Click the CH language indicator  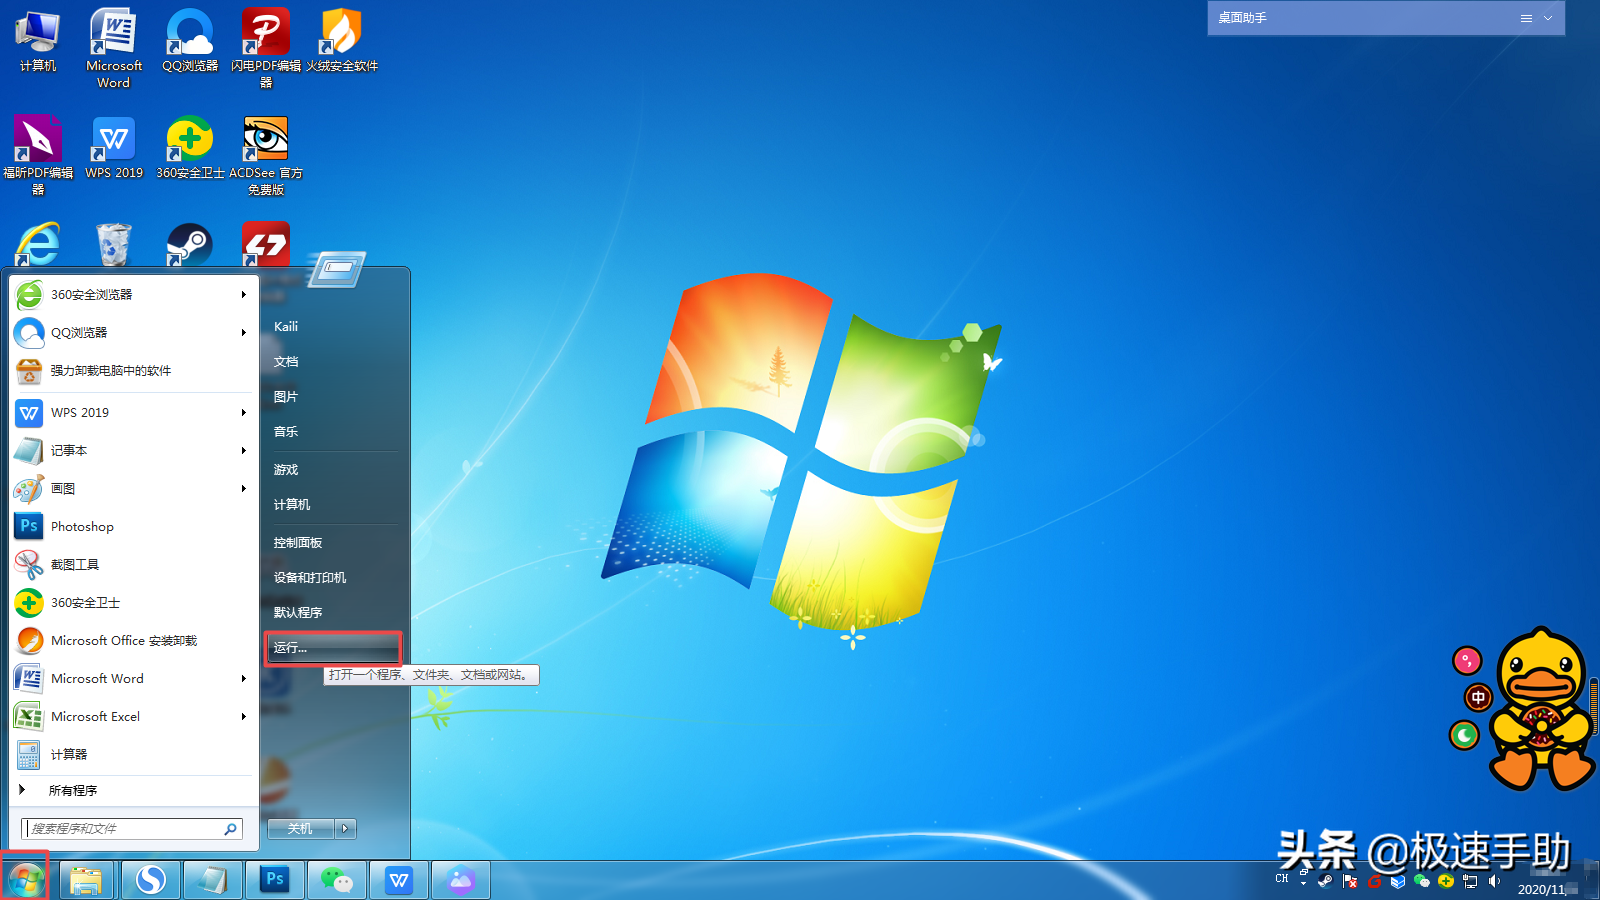tap(1282, 879)
